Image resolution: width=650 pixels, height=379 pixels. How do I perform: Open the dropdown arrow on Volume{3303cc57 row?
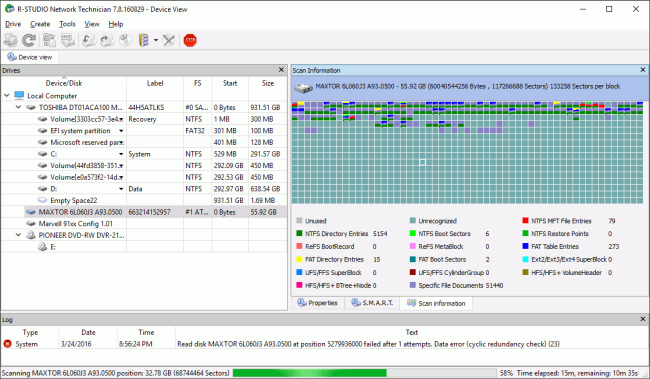point(121,119)
